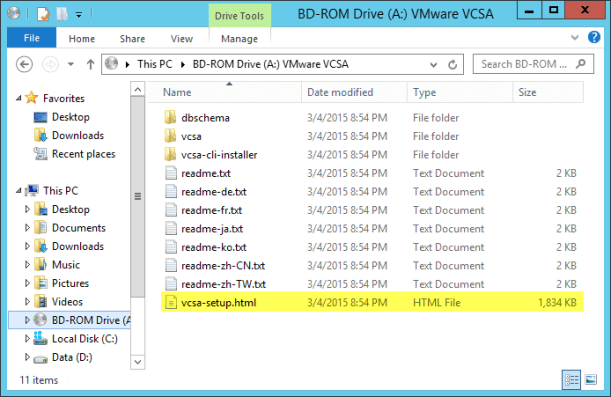Screen dimensions: 611x397
Task: Select This PC in address breadcrumb
Action: coord(155,64)
